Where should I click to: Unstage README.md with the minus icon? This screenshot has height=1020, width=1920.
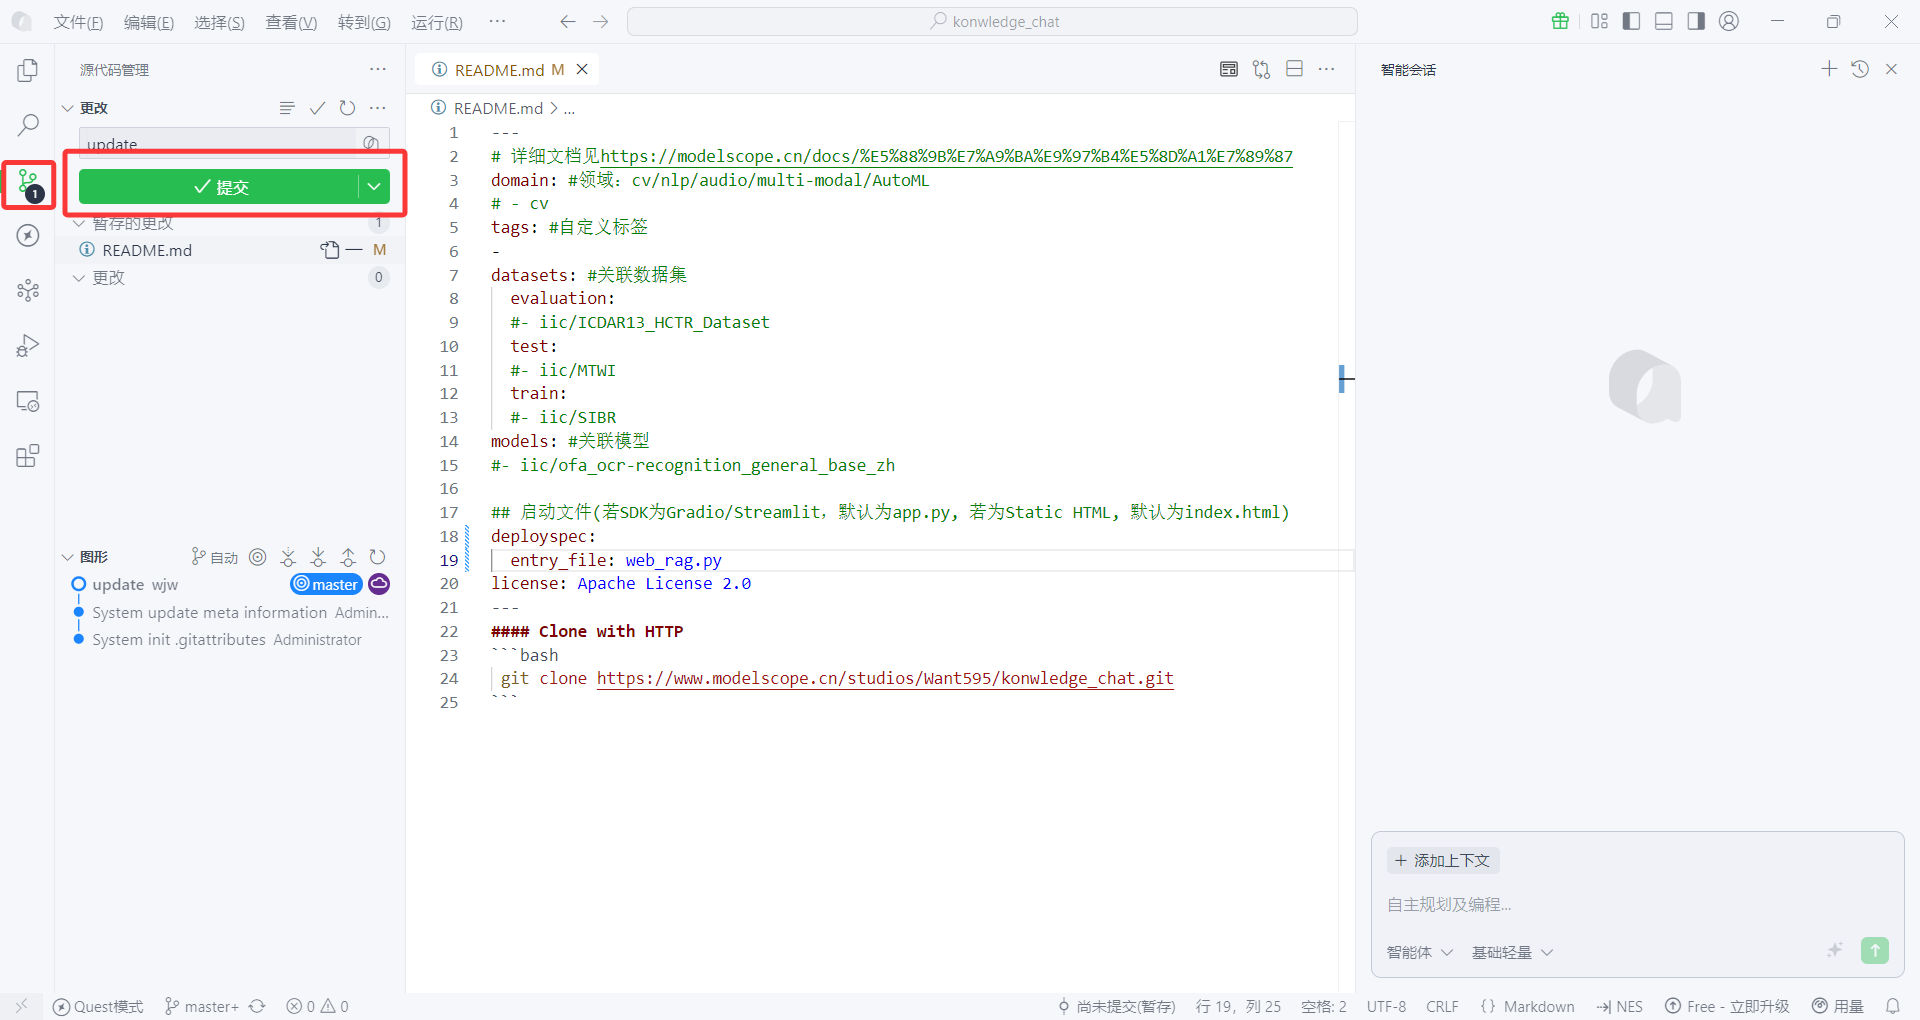(354, 250)
